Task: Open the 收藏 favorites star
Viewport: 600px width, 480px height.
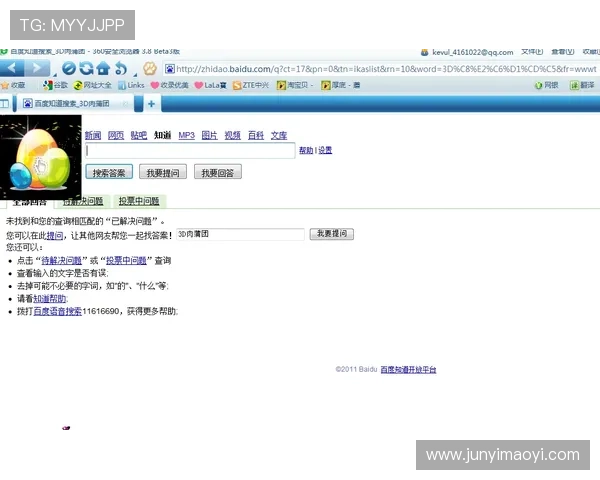Action: pos(13,85)
